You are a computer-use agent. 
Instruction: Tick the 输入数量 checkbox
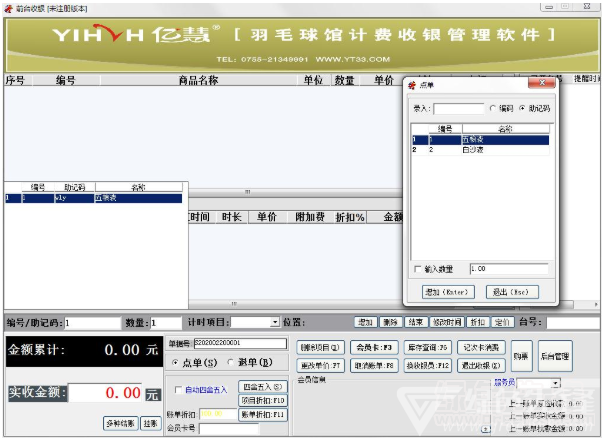[x=418, y=269]
